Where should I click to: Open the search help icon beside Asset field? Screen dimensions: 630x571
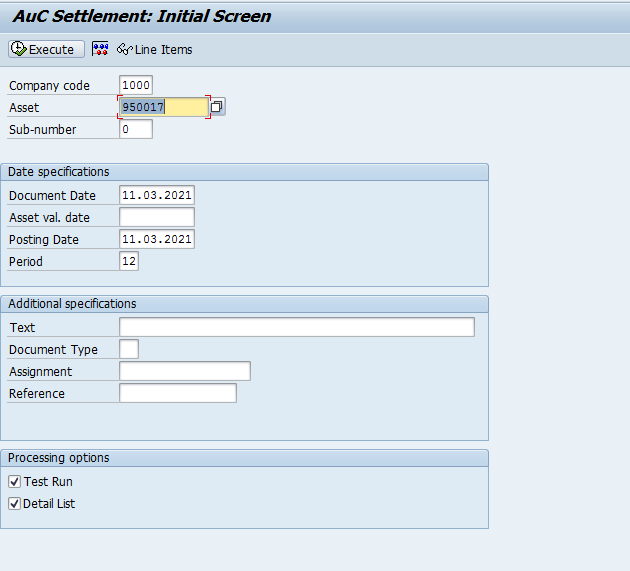(x=217, y=107)
